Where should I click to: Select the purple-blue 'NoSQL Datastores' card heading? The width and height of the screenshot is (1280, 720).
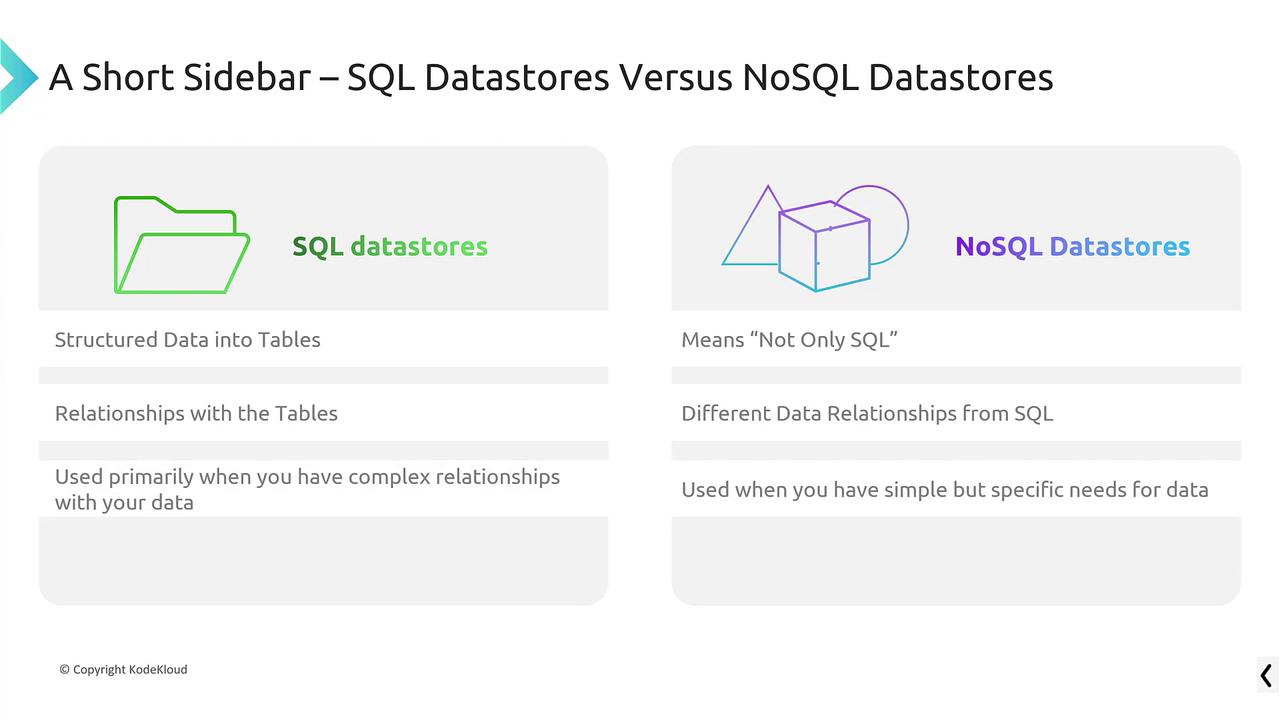pyautogui.click(x=1072, y=247)
